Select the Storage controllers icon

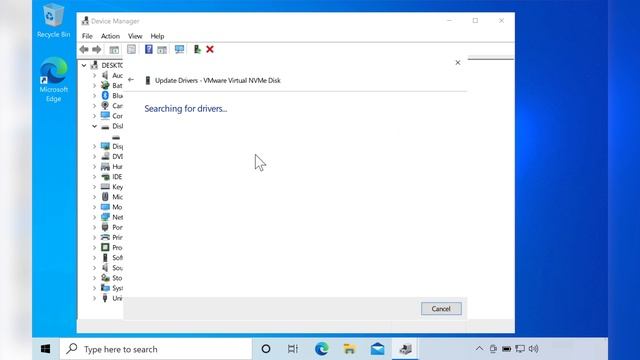[x=105, y=278]
